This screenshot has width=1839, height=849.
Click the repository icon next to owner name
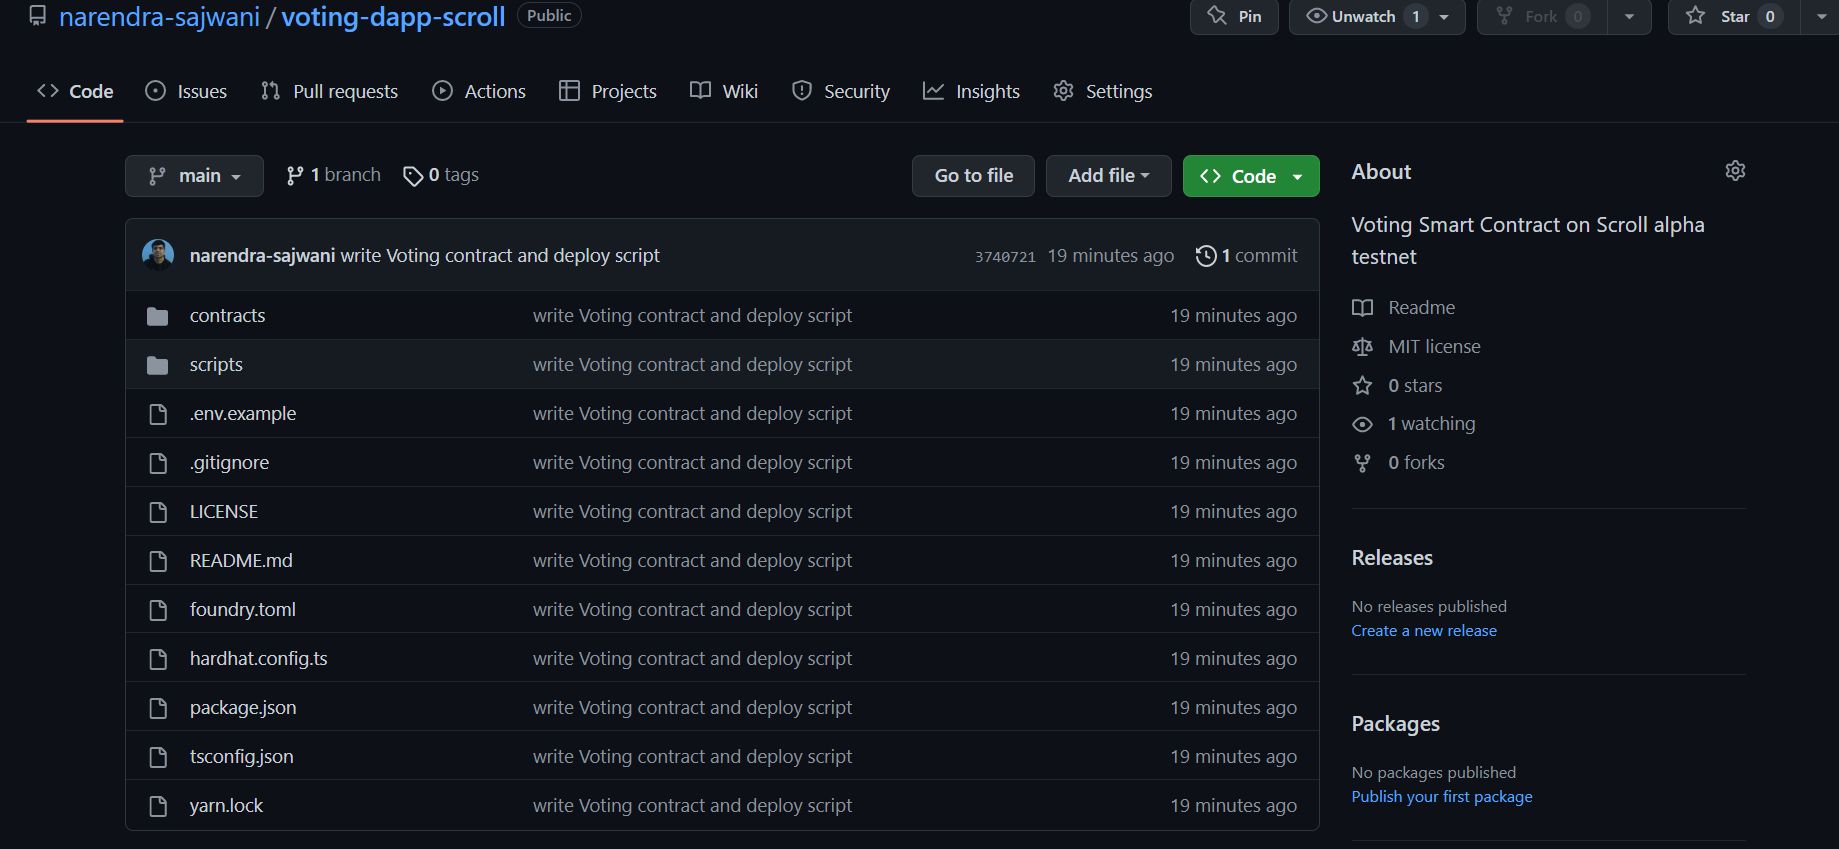pyautogui.click(x=38, y=16)
